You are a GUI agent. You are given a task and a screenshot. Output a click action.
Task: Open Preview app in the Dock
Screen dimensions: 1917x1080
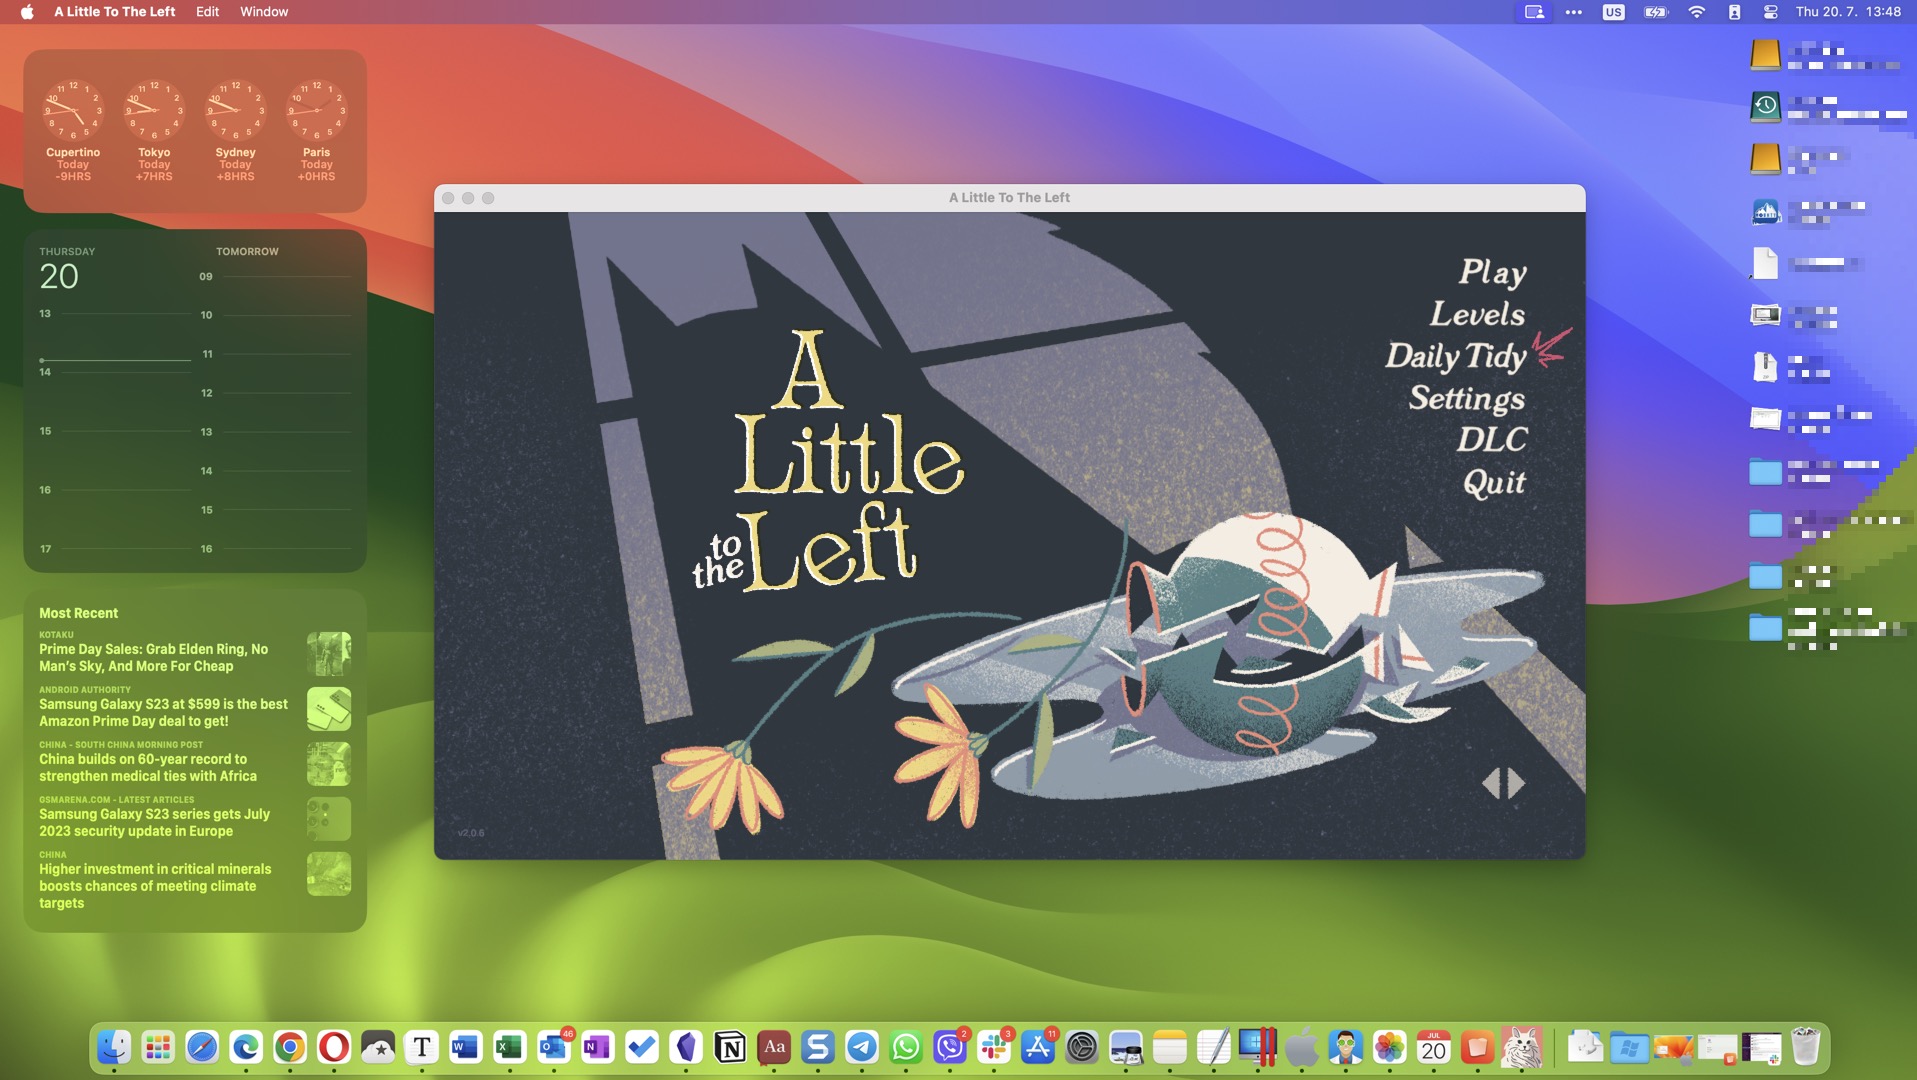tap(1126, 1047)
